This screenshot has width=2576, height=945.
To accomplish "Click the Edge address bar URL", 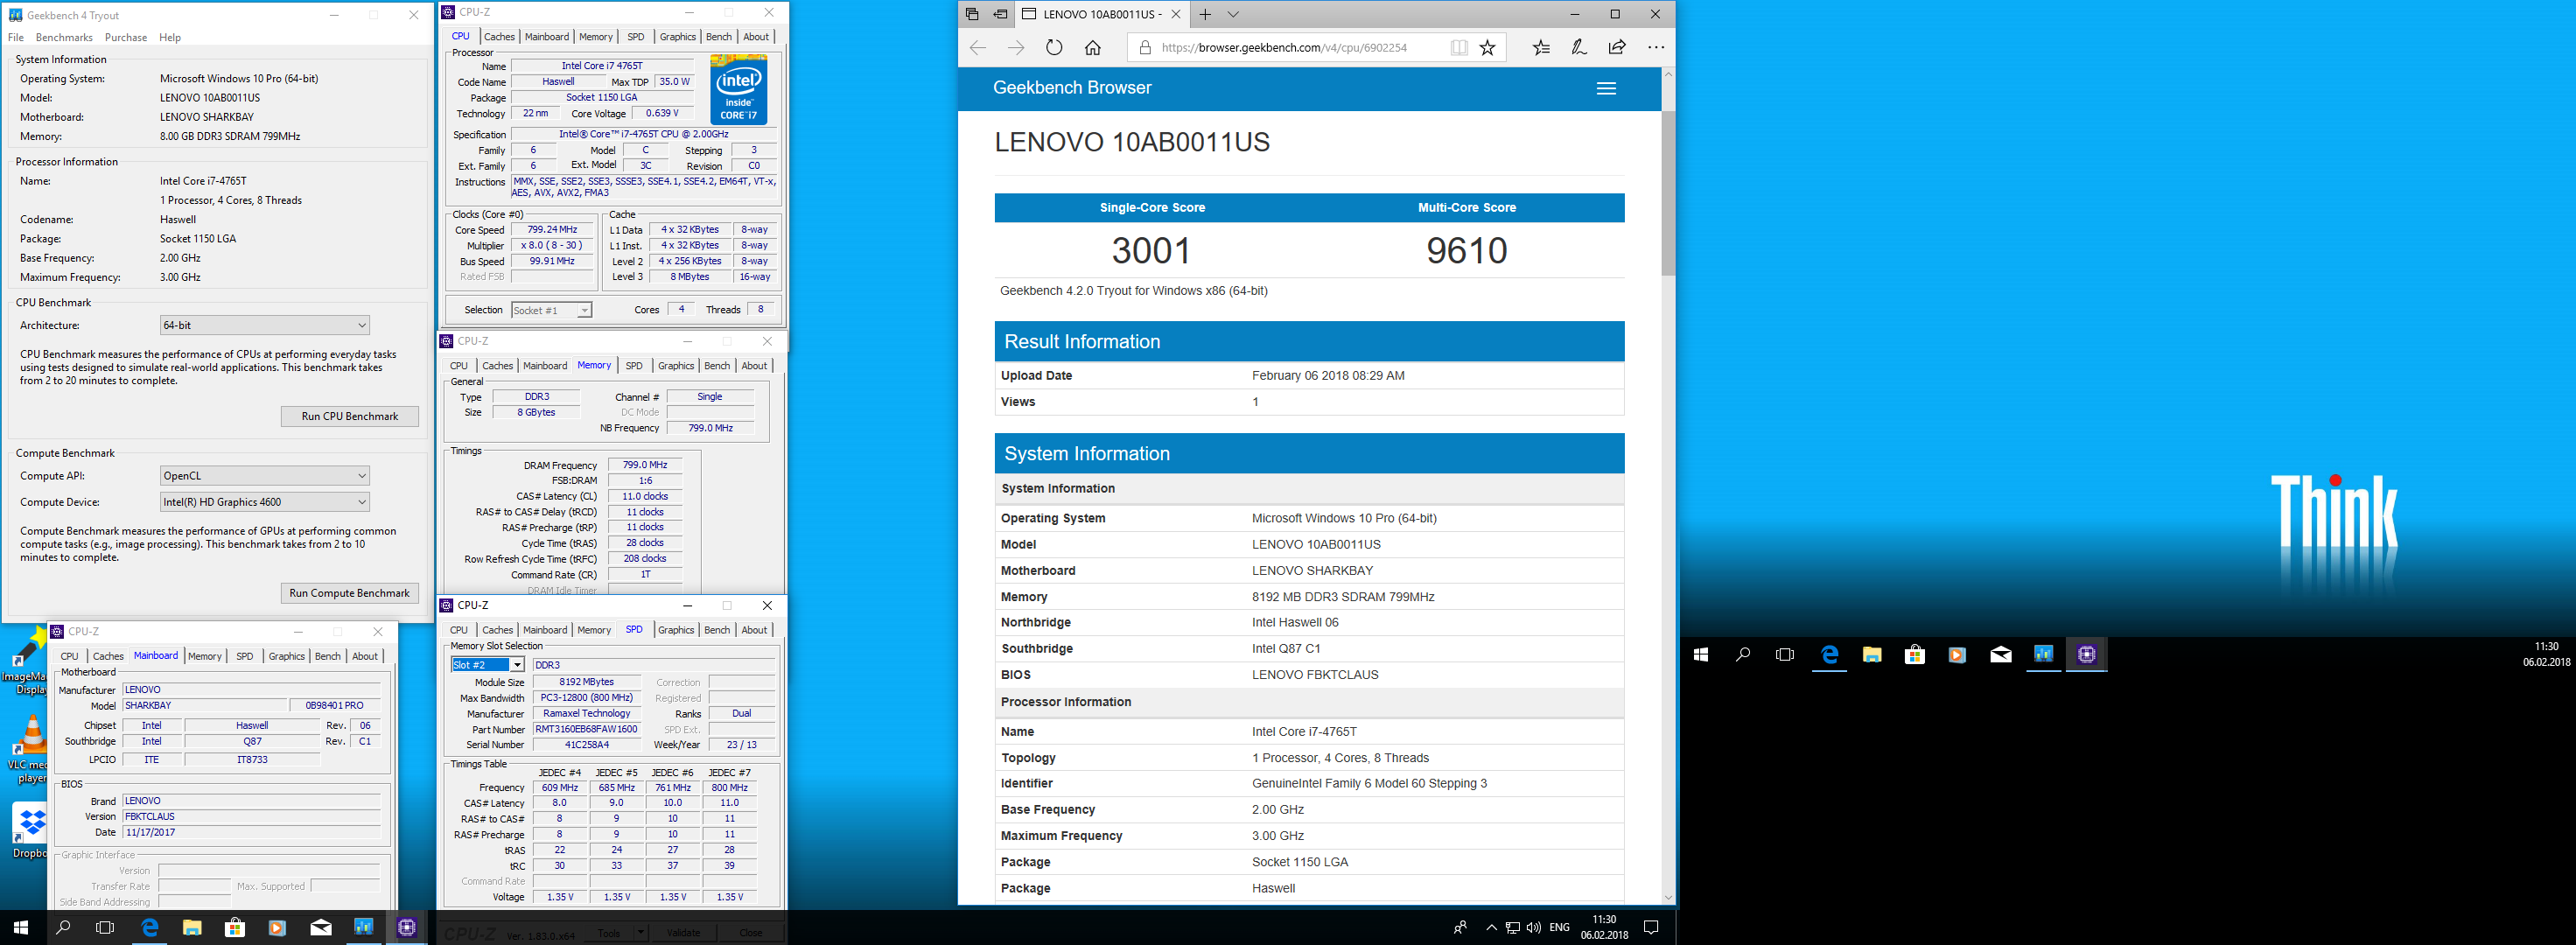I will tap(1284, 48).
